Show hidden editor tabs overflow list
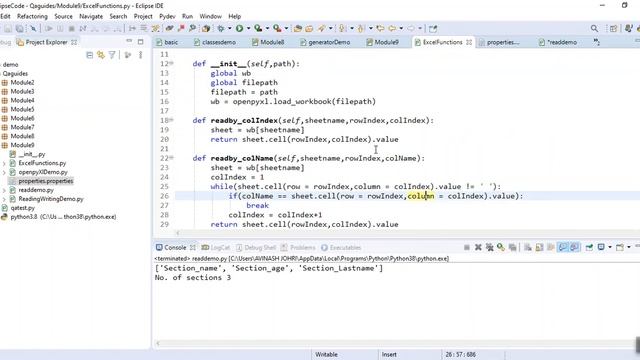Image resolution: width=640 pixels, height=360 pixels. pos(596,42)
